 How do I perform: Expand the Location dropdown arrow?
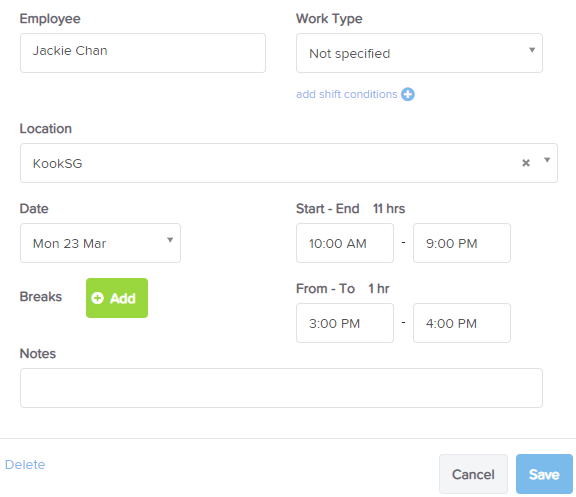(547, 160)
